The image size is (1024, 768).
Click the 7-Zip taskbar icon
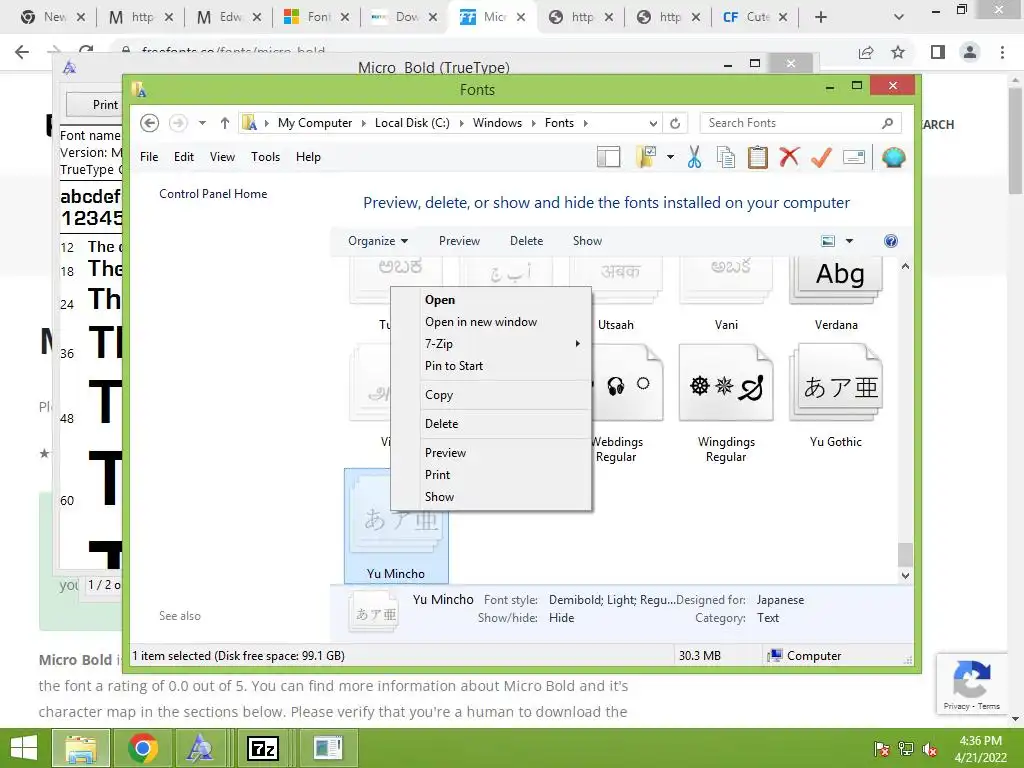263,748
